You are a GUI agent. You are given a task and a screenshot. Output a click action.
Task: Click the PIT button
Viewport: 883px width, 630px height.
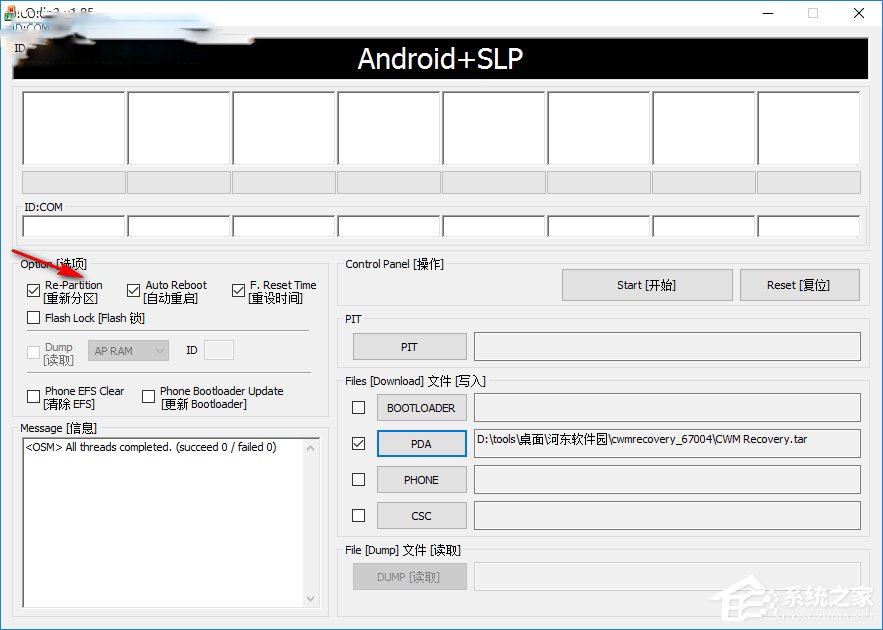[409, 346]
